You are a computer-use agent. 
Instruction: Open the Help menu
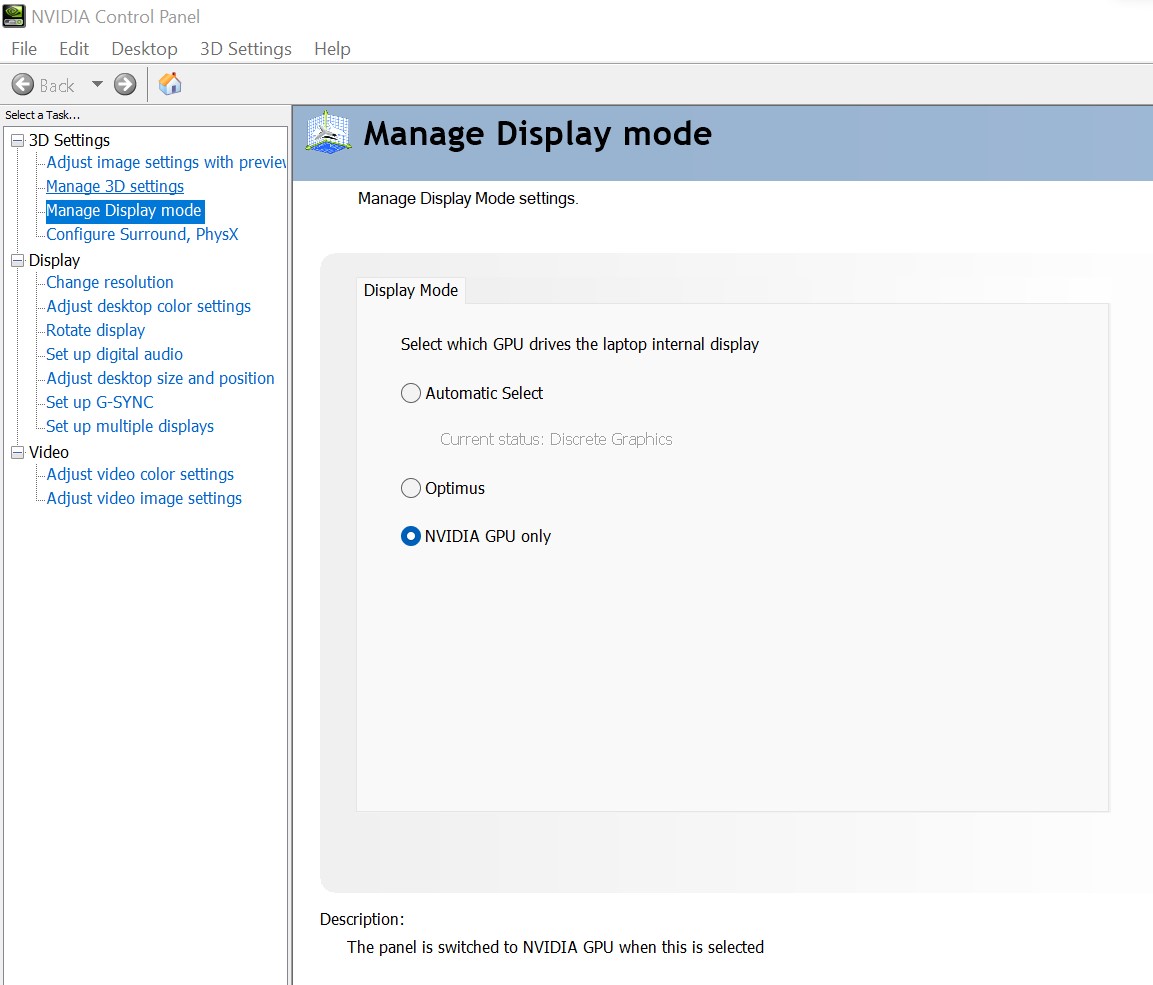[x=332, y=49]
